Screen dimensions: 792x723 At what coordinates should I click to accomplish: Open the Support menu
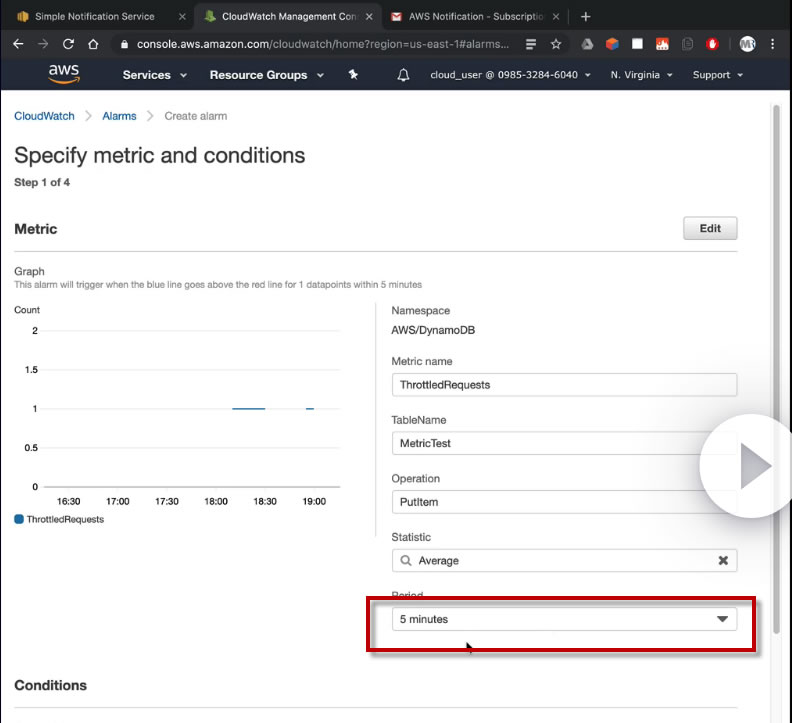(718, 75)
